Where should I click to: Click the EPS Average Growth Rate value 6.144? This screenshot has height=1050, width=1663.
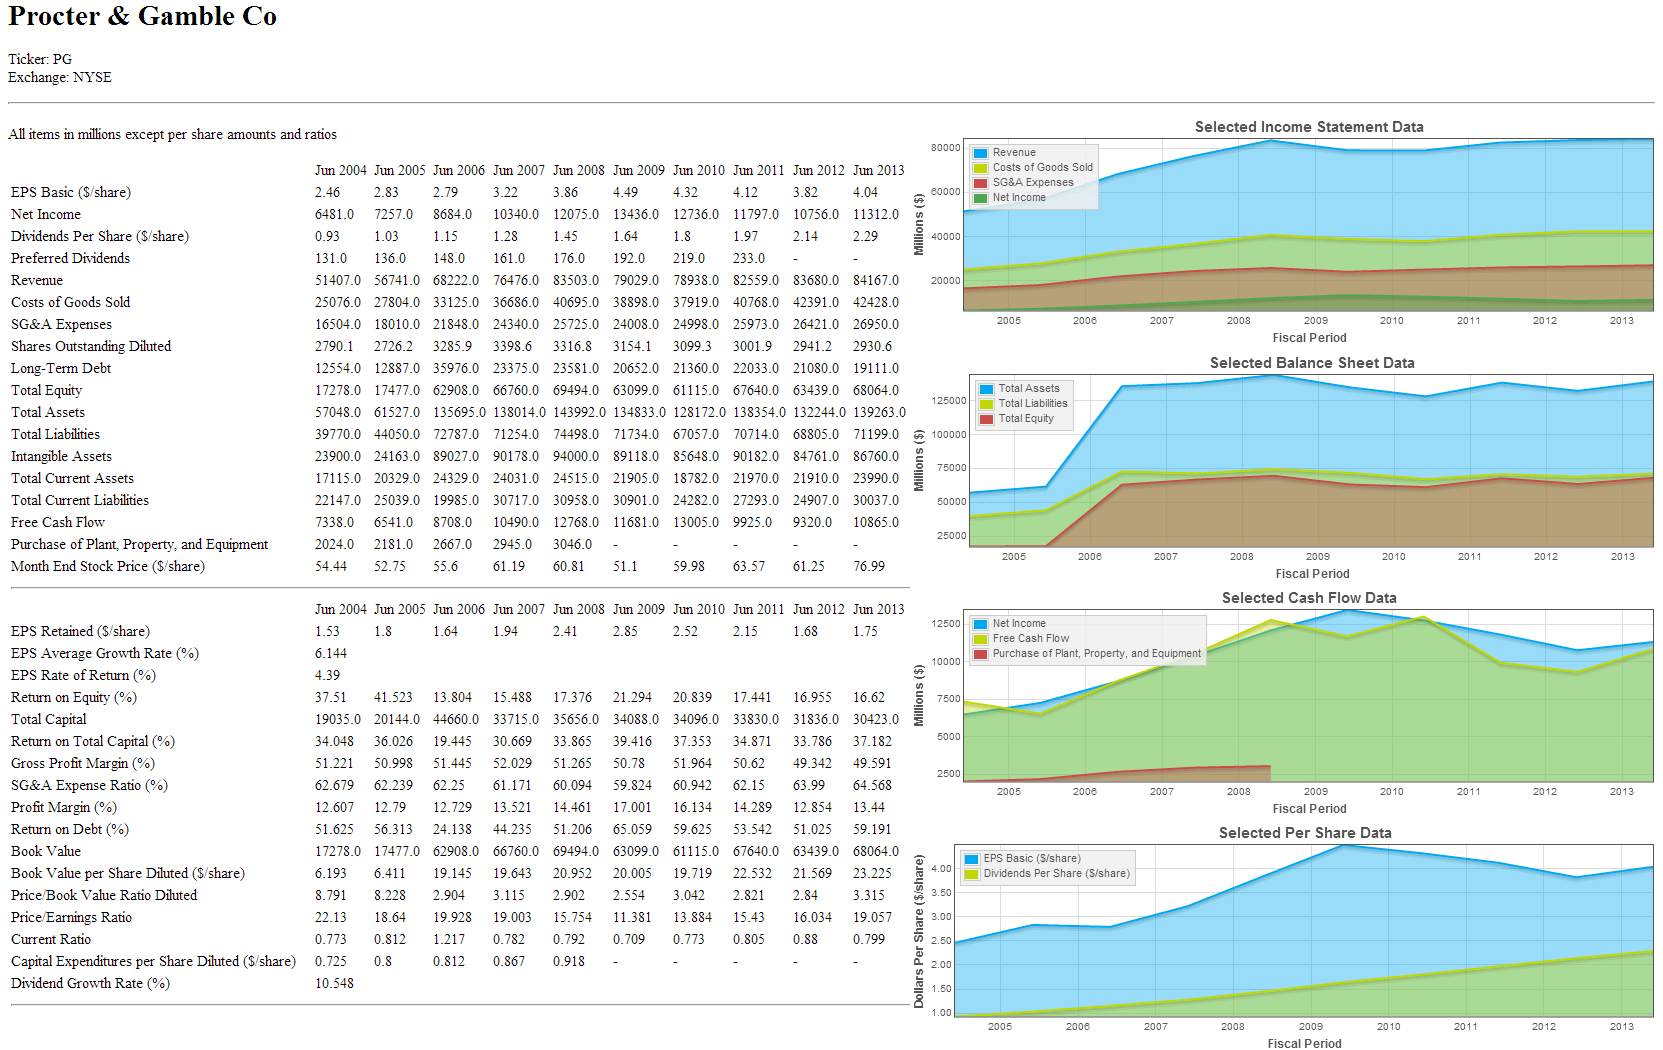click(331, 653)
